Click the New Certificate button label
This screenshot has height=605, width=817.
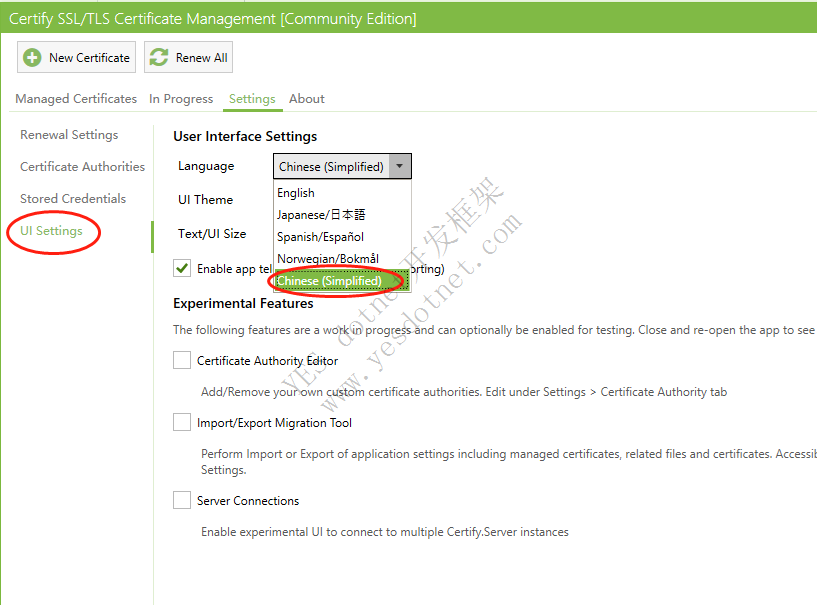(x=89, y=58)
